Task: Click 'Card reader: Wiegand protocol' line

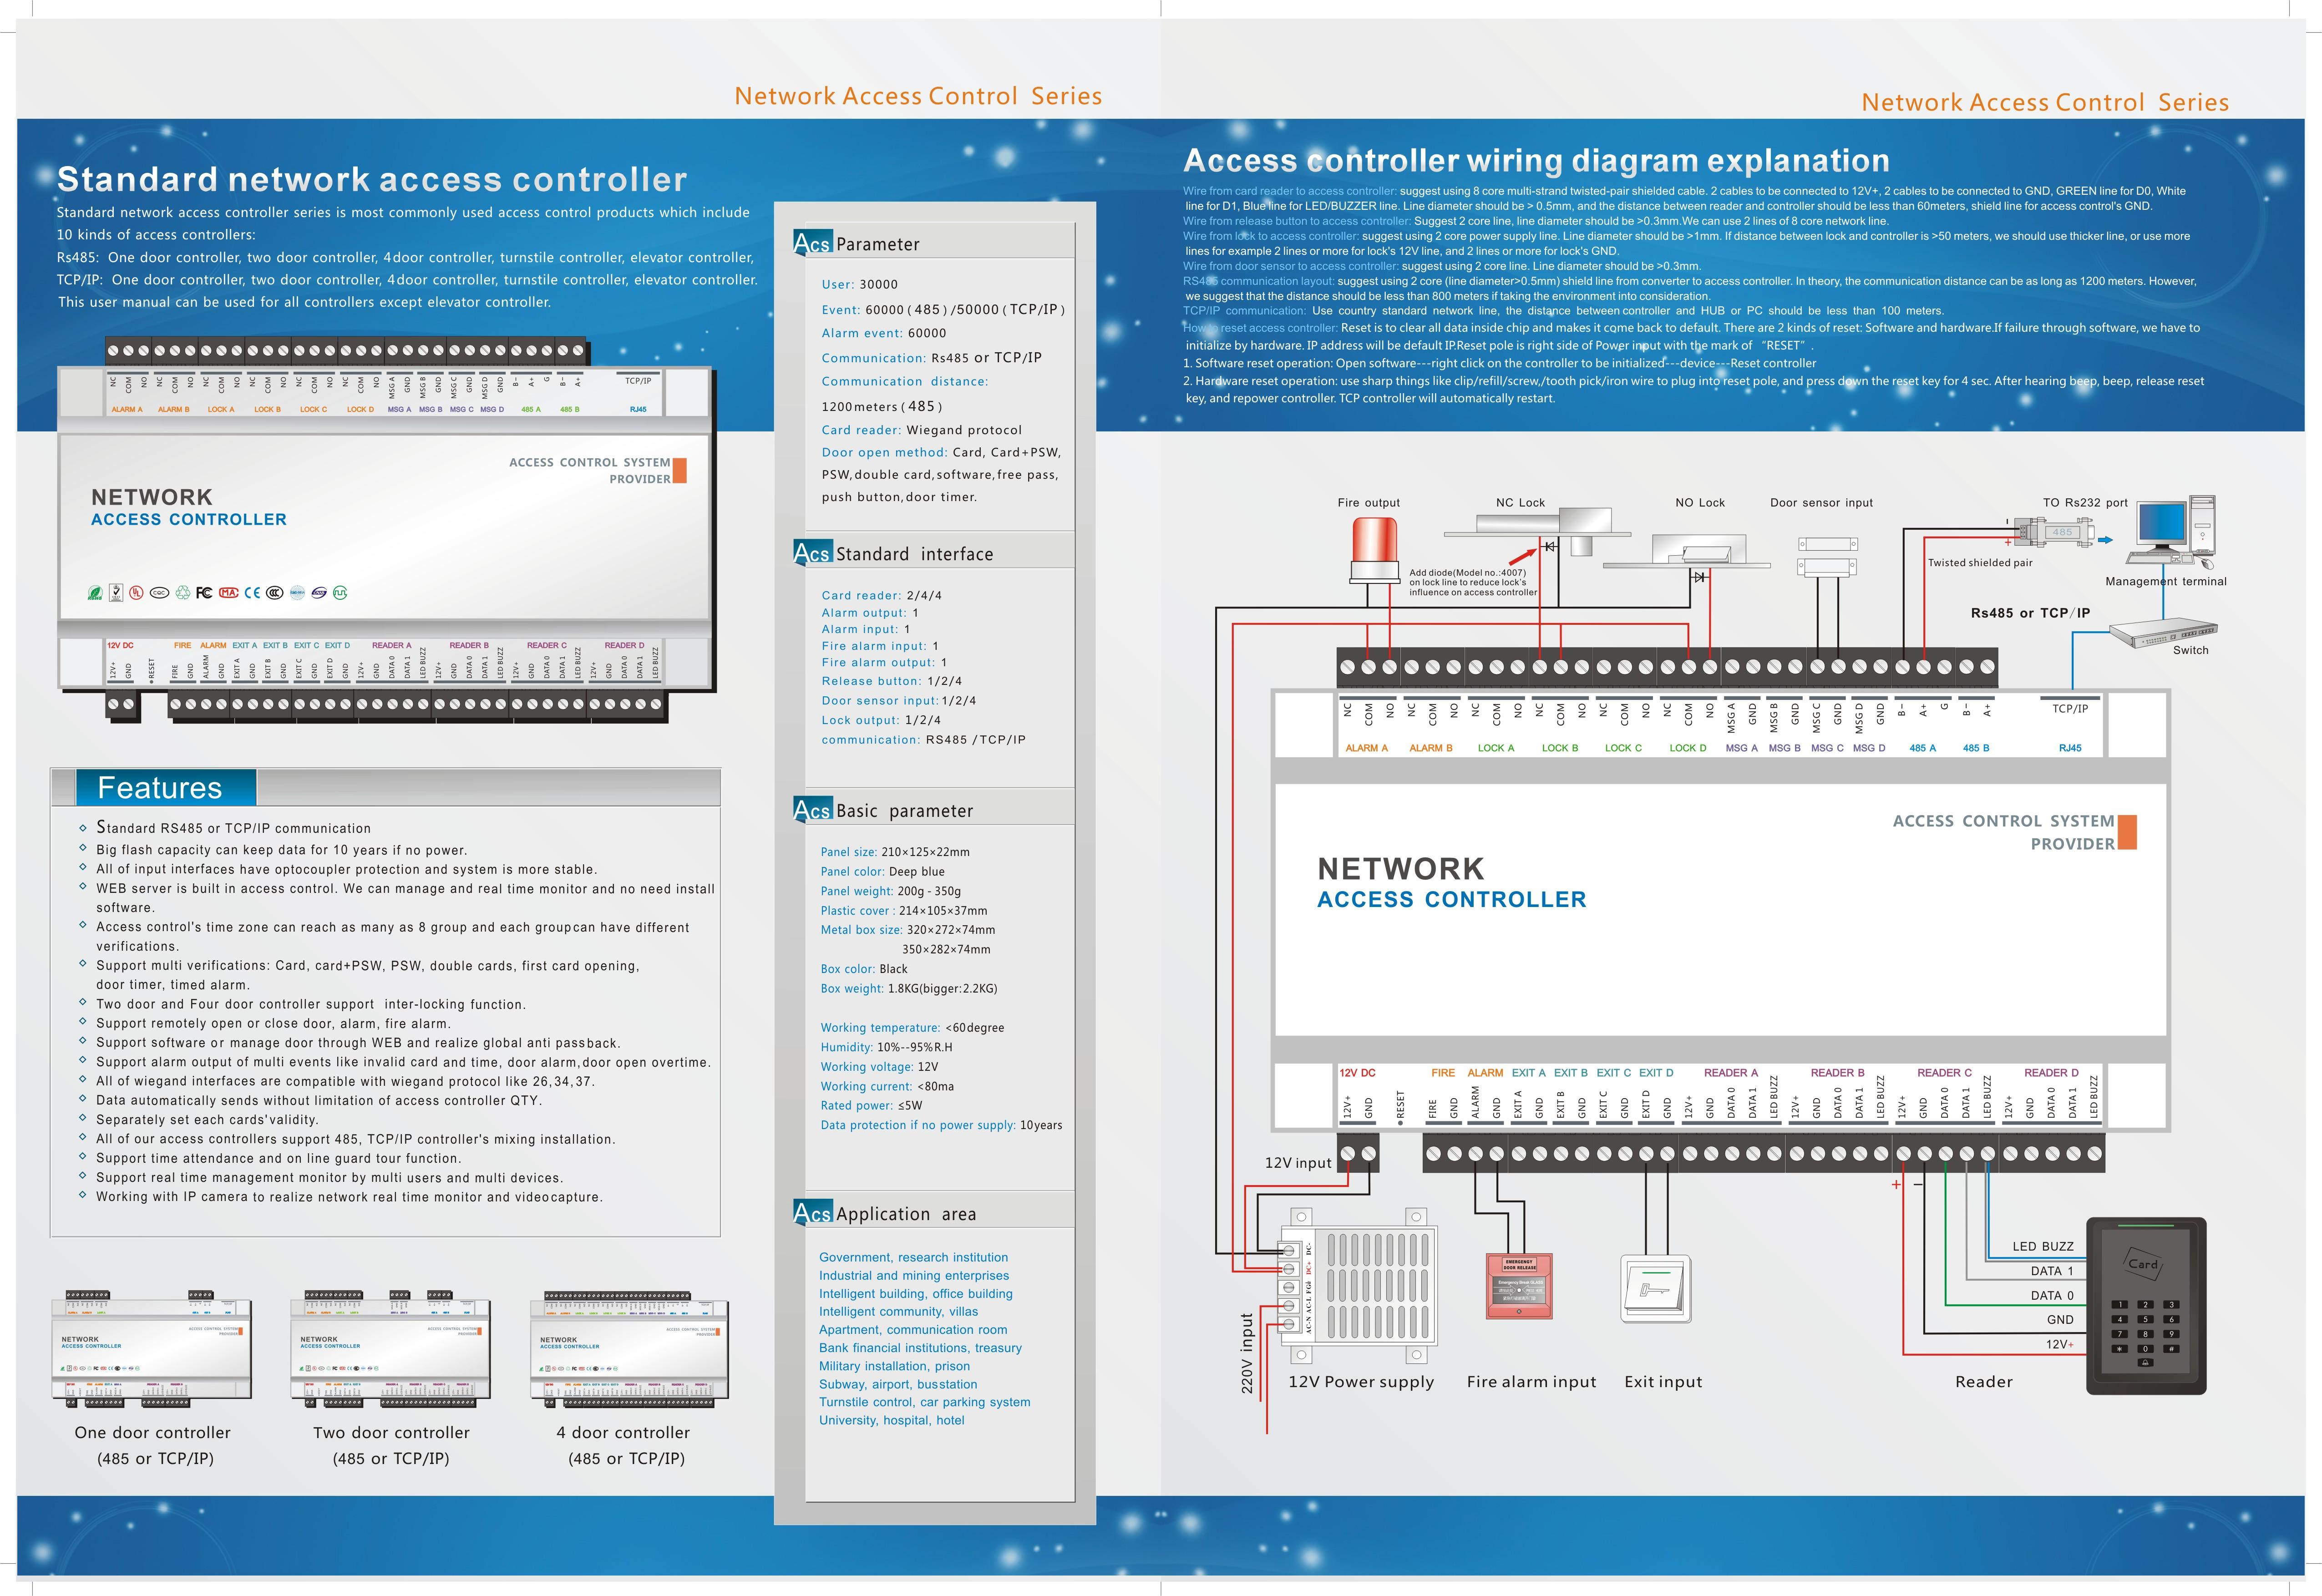Action: (x=922, y=430)
